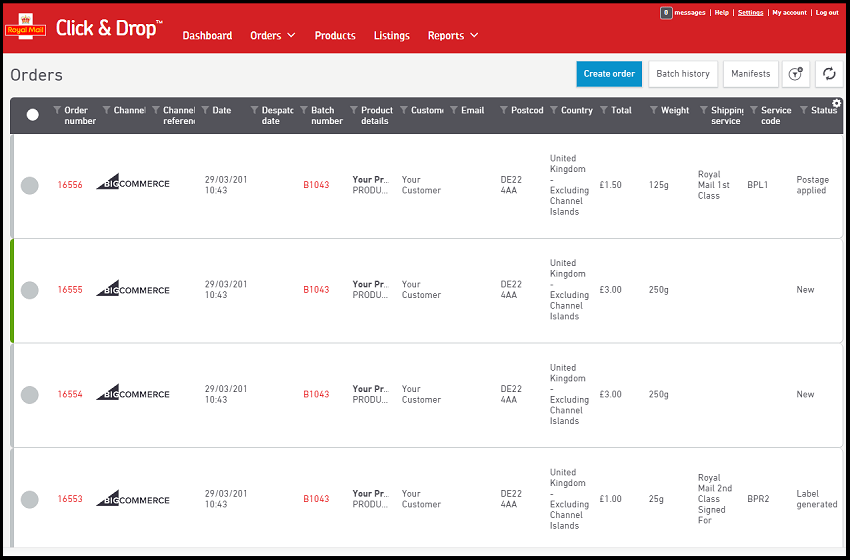Viewport: 850px width, 560px height.
Task: Click the BPL1 service code cell
Action: click(758, 185)
